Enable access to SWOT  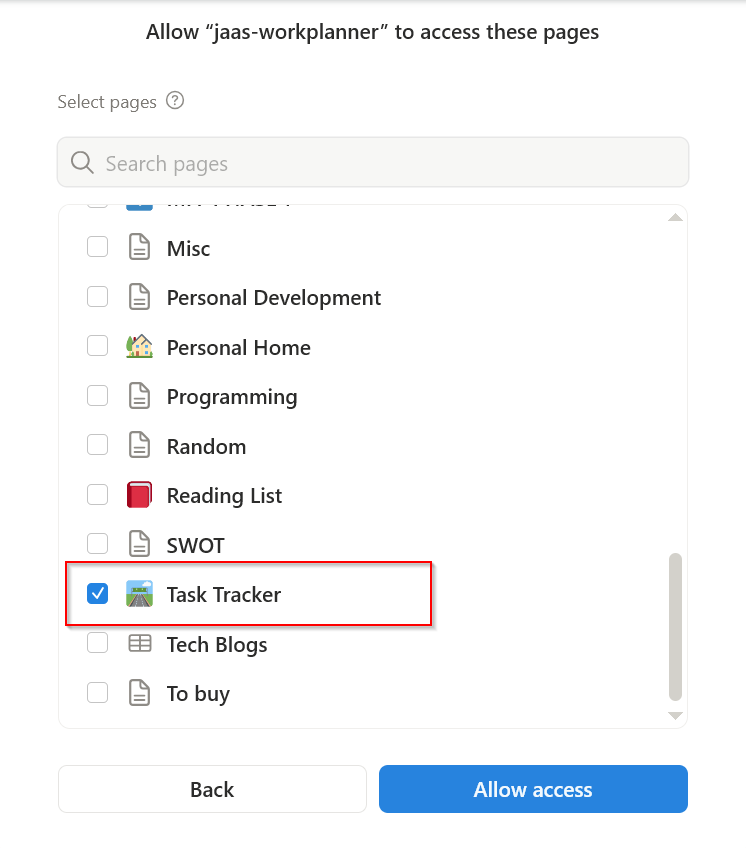tap(97, 544)
